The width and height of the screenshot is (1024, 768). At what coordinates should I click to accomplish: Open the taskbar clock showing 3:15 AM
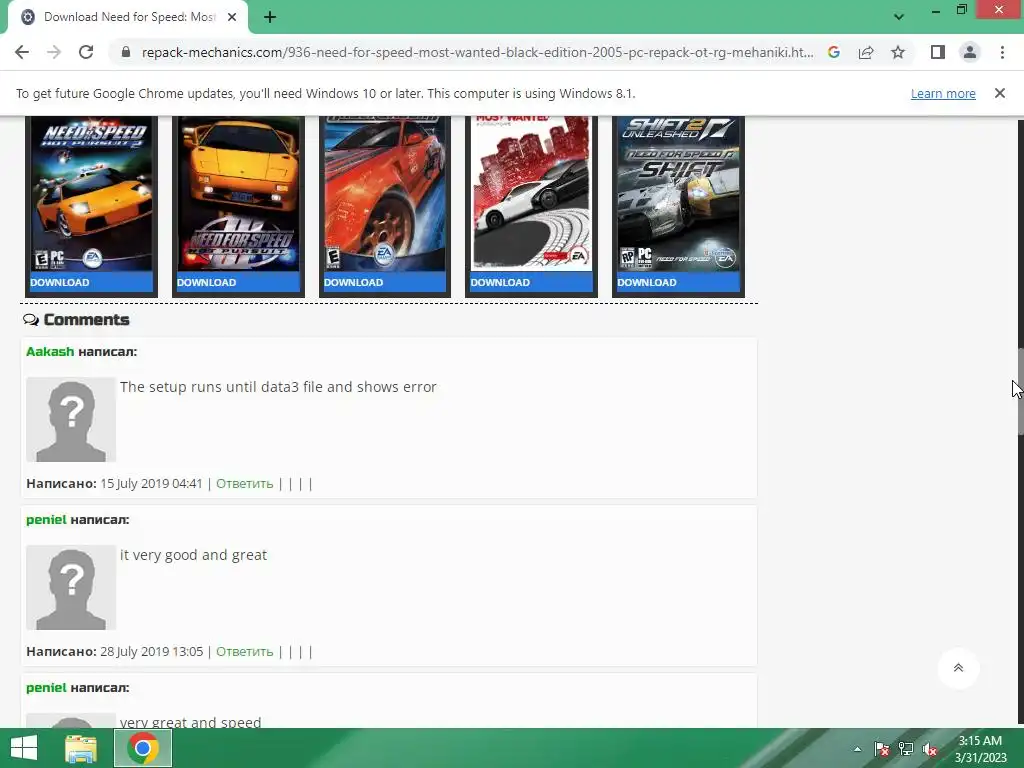pos(980,749)
